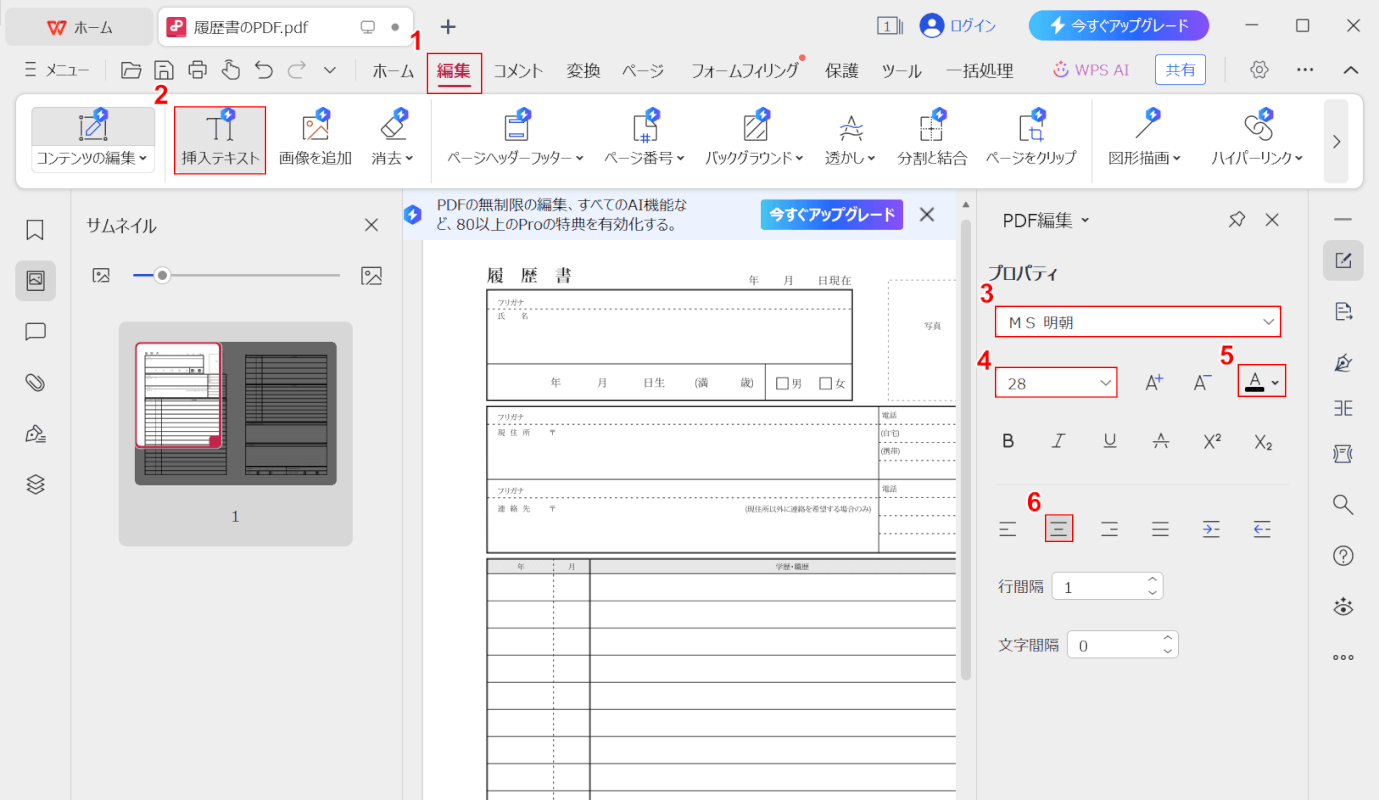Click the Redo arrow
1379x800 pixels.
pyautogui.click(x=297, y=70)
